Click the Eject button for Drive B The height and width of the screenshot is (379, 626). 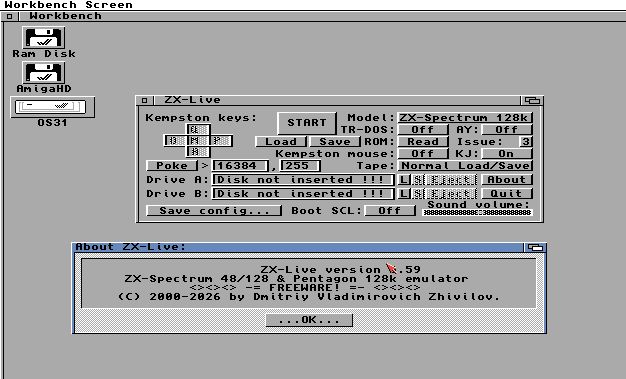click(451, 194)
